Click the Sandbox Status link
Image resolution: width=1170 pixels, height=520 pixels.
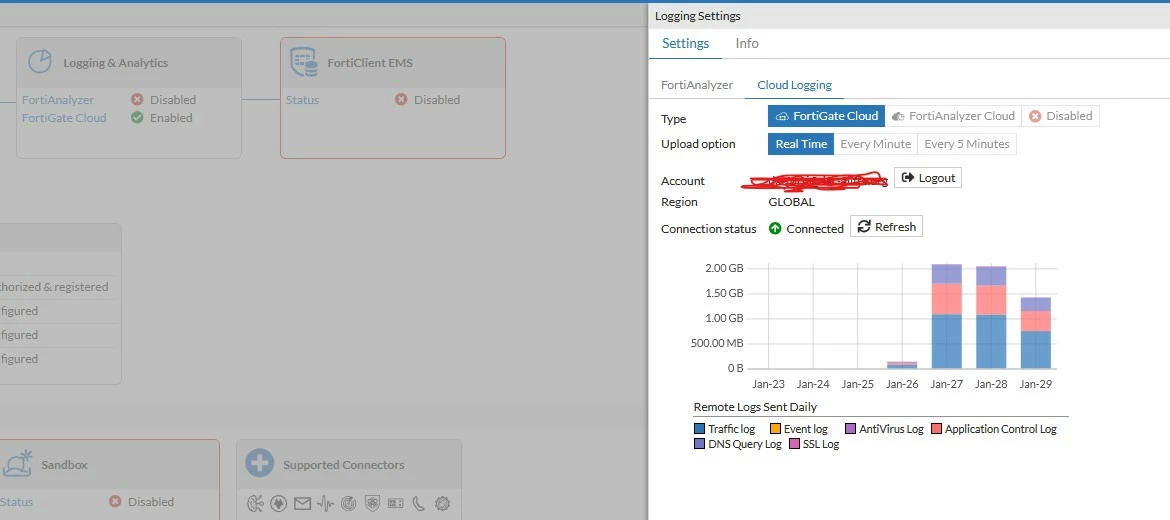click(16, 501)
